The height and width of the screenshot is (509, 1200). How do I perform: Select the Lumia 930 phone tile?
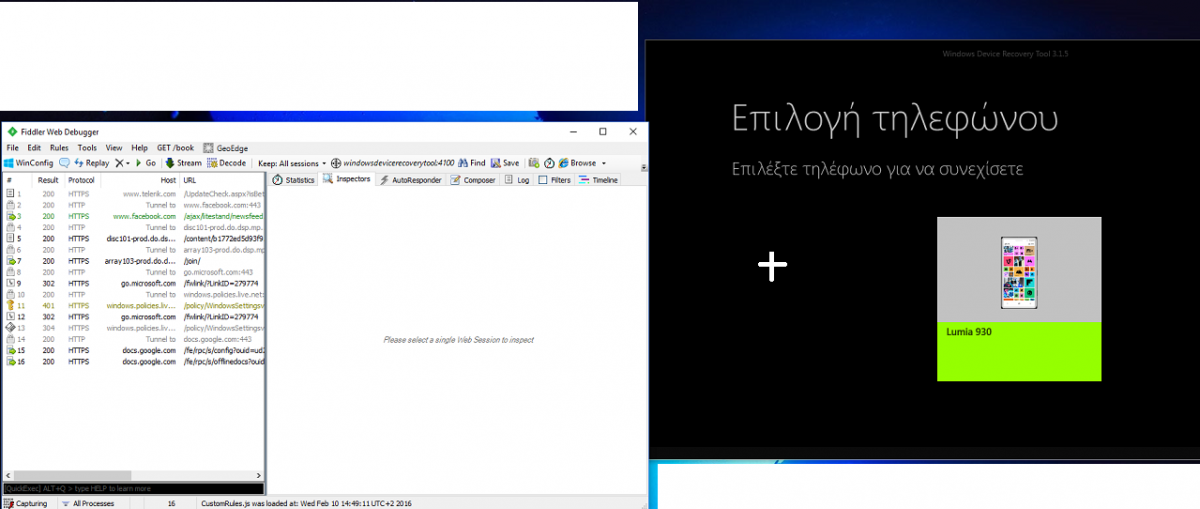(x=1018, y=298)
